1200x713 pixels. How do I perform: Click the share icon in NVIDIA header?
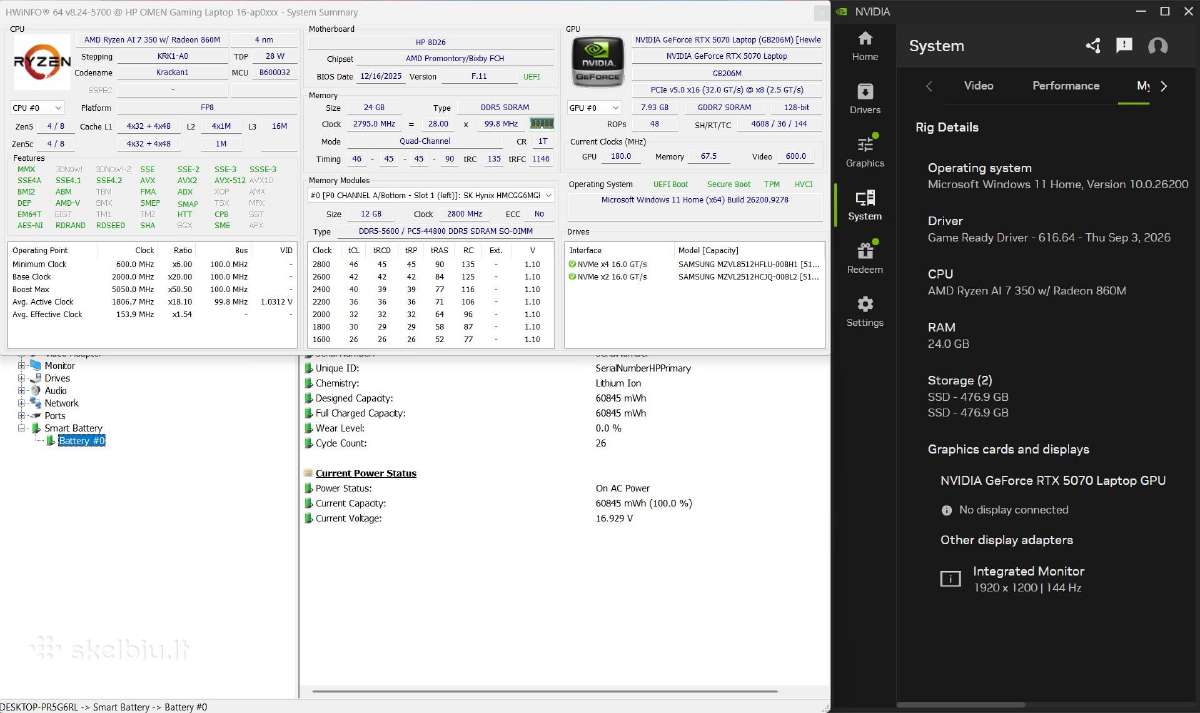point(1092,46)
